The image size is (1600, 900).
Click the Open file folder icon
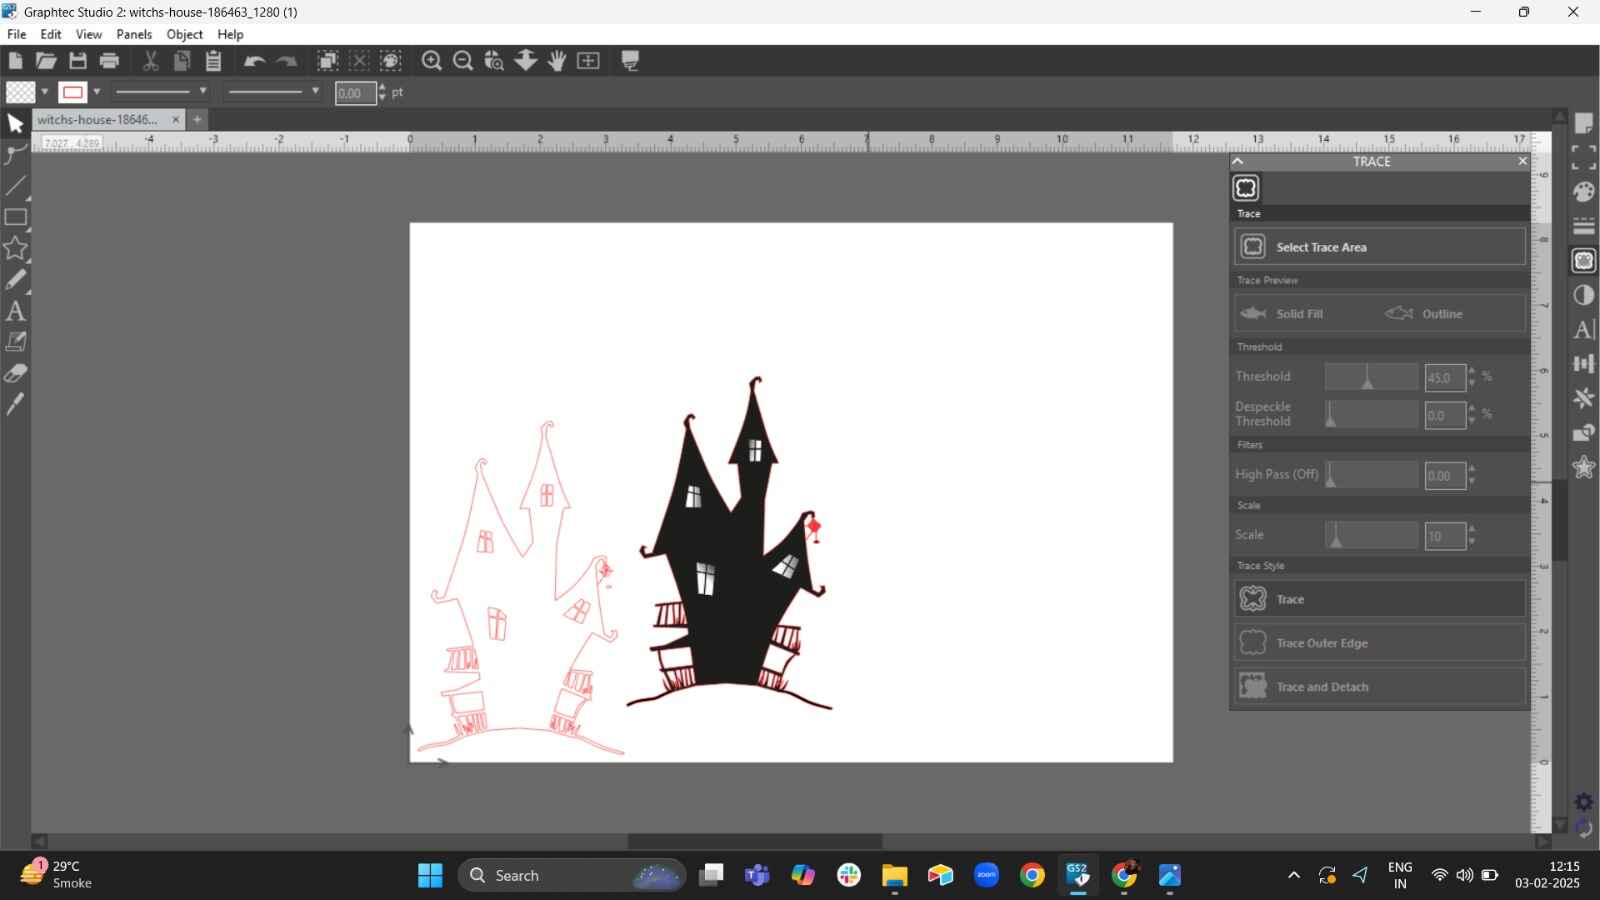click(46, 61)
